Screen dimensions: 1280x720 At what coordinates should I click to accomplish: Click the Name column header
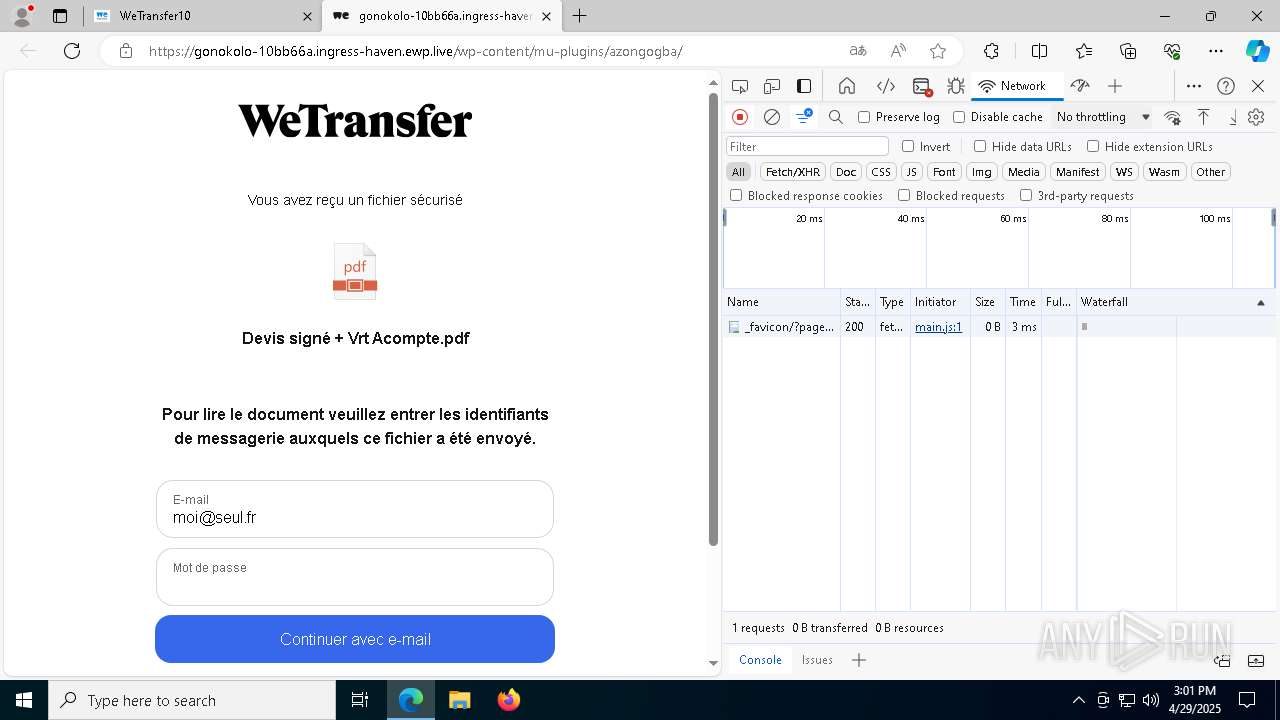click(782, 302)
